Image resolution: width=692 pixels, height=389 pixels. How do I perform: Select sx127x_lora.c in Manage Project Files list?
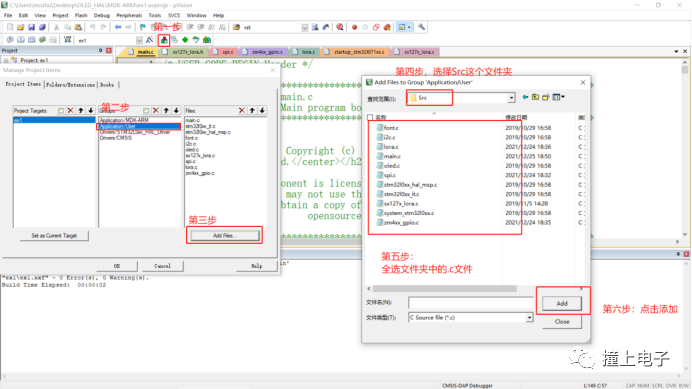[x=200, y=155]
